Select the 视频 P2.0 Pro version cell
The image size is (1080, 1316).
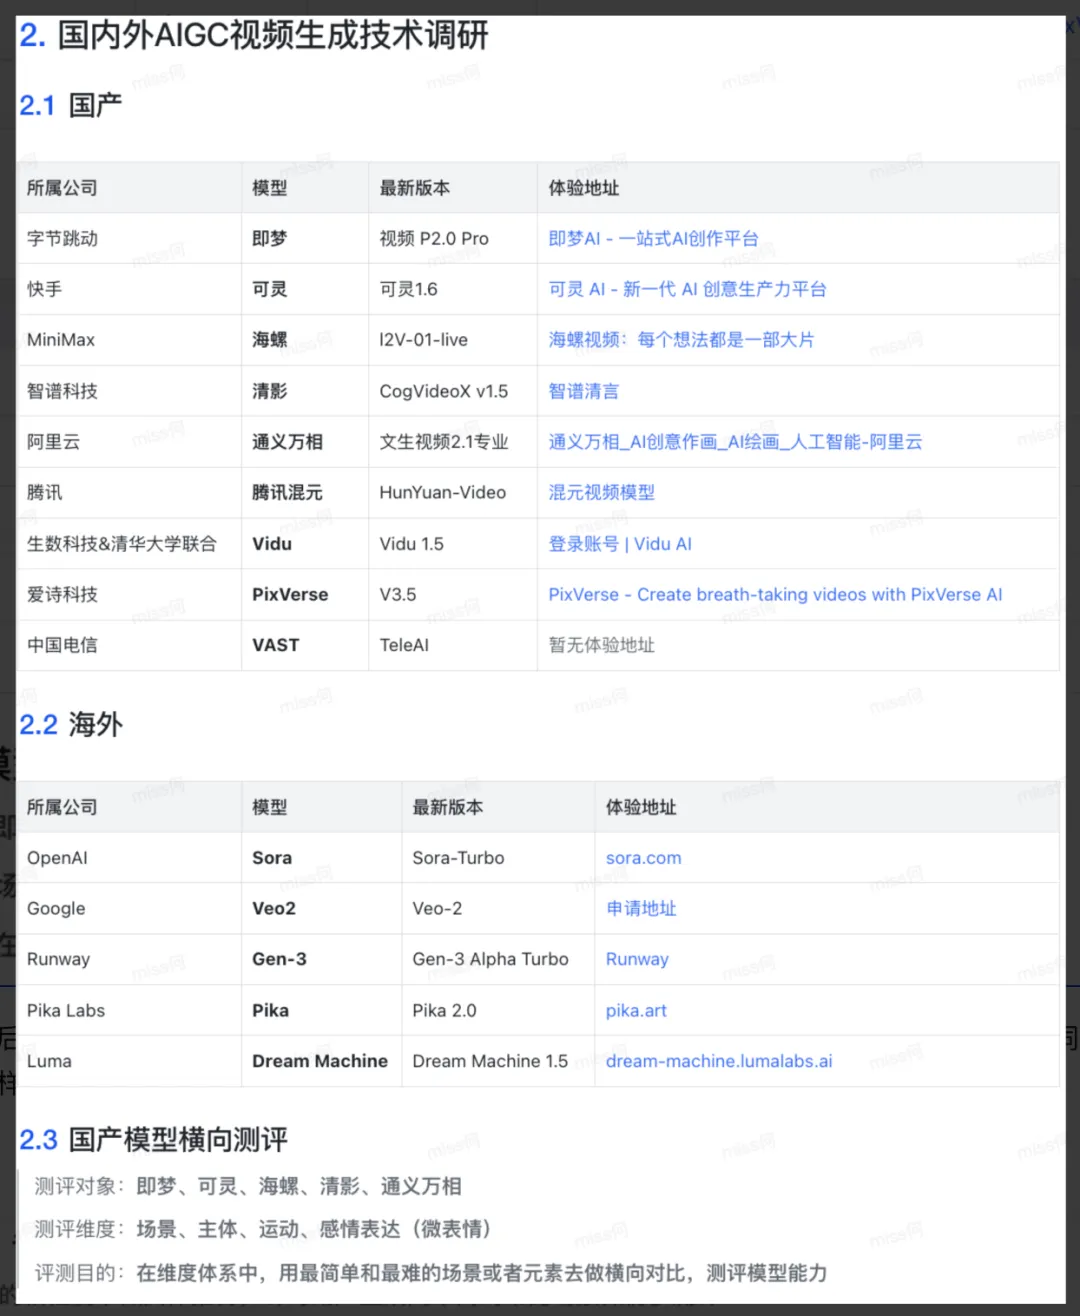click(x=453, y=238)
